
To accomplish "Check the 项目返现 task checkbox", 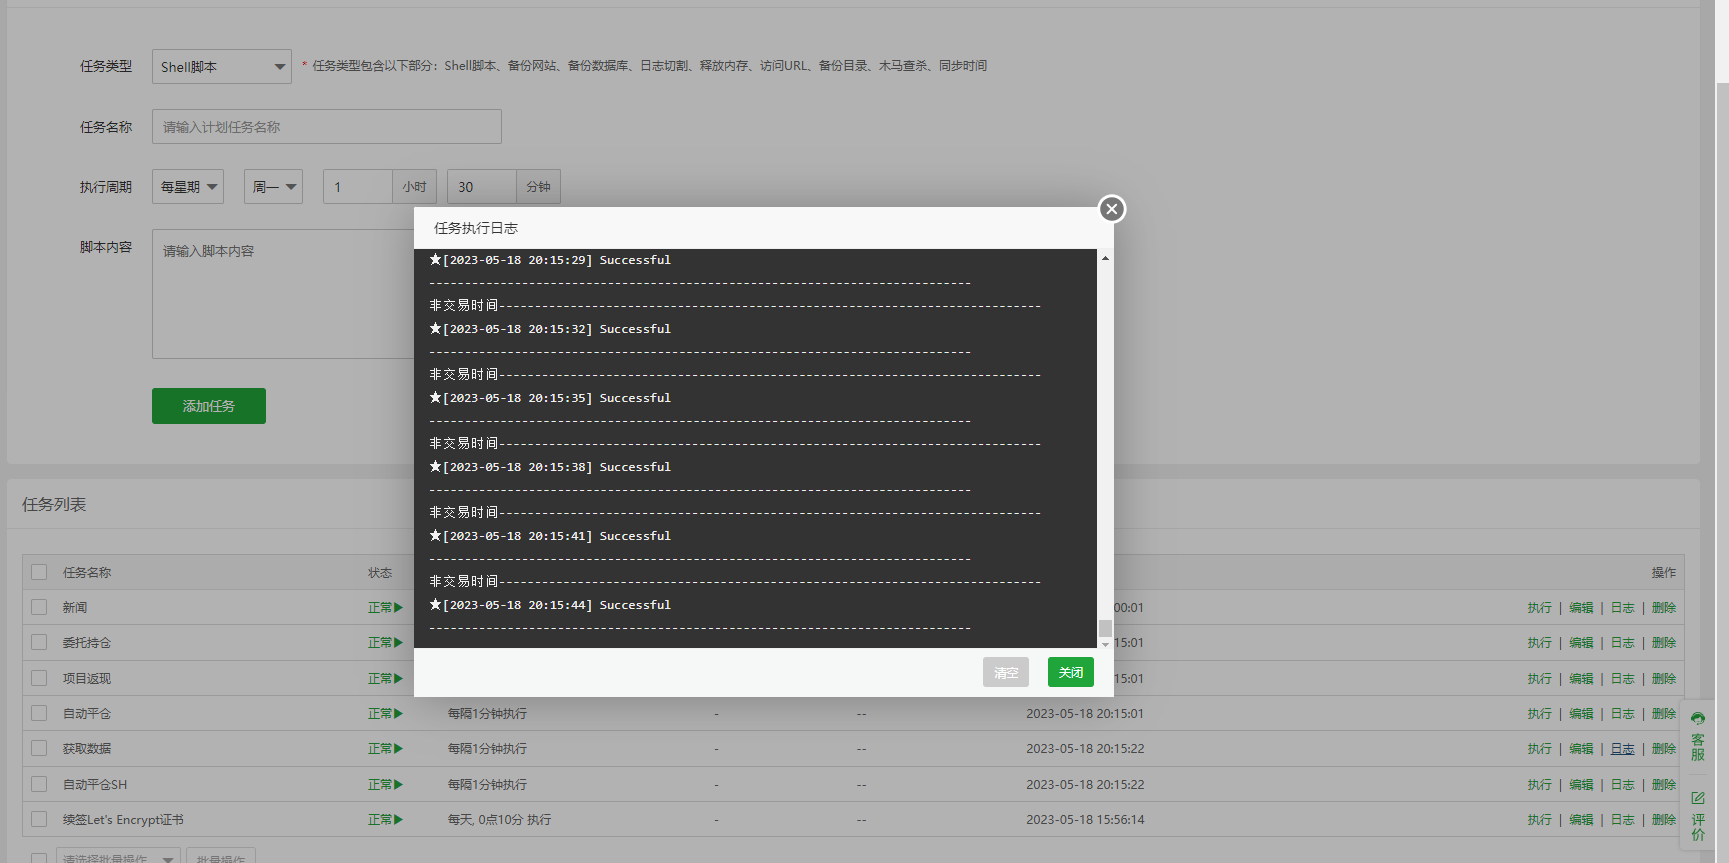I will [39, 678].
